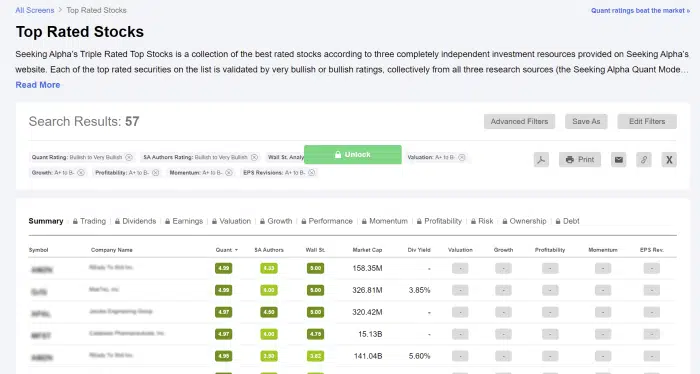Image resolution: width=700 pixels, height=374 pixels.
Task: Click the email envelope icon
Action: [x=618, y=160]
